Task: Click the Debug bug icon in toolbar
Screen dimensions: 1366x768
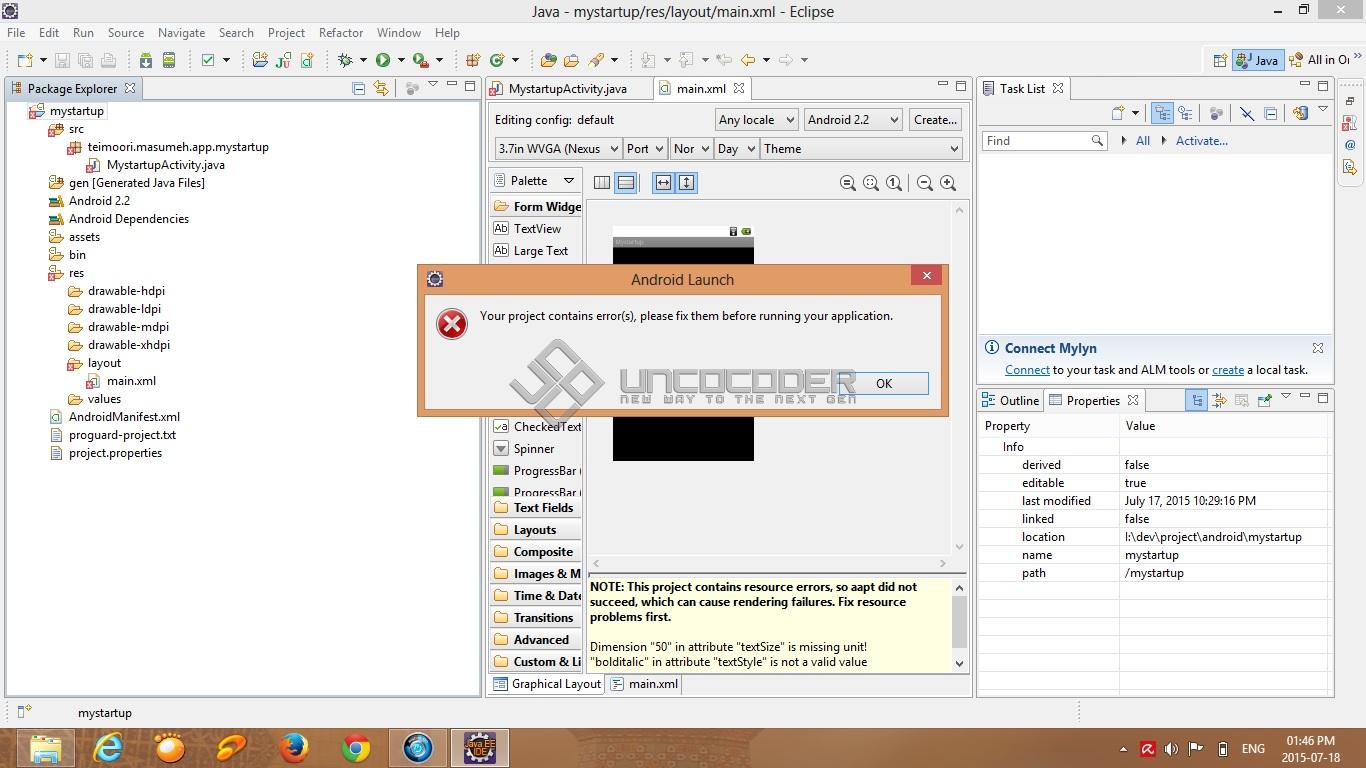Action: (x=346, y=60)
